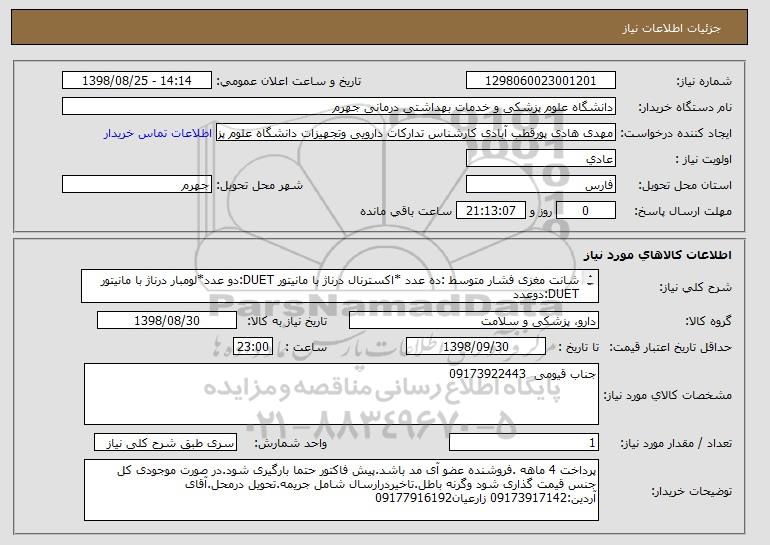This screenshot has width=770, height=545.
Task: Select the request creator field
Action: click(x=416, y=133)
